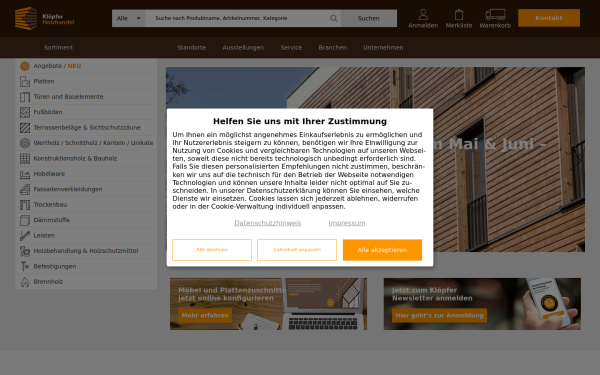The height and width of the screenshot is (375, 600).
Task: Click the Türen und Bauelemente icon
Action: coord(25,97)
